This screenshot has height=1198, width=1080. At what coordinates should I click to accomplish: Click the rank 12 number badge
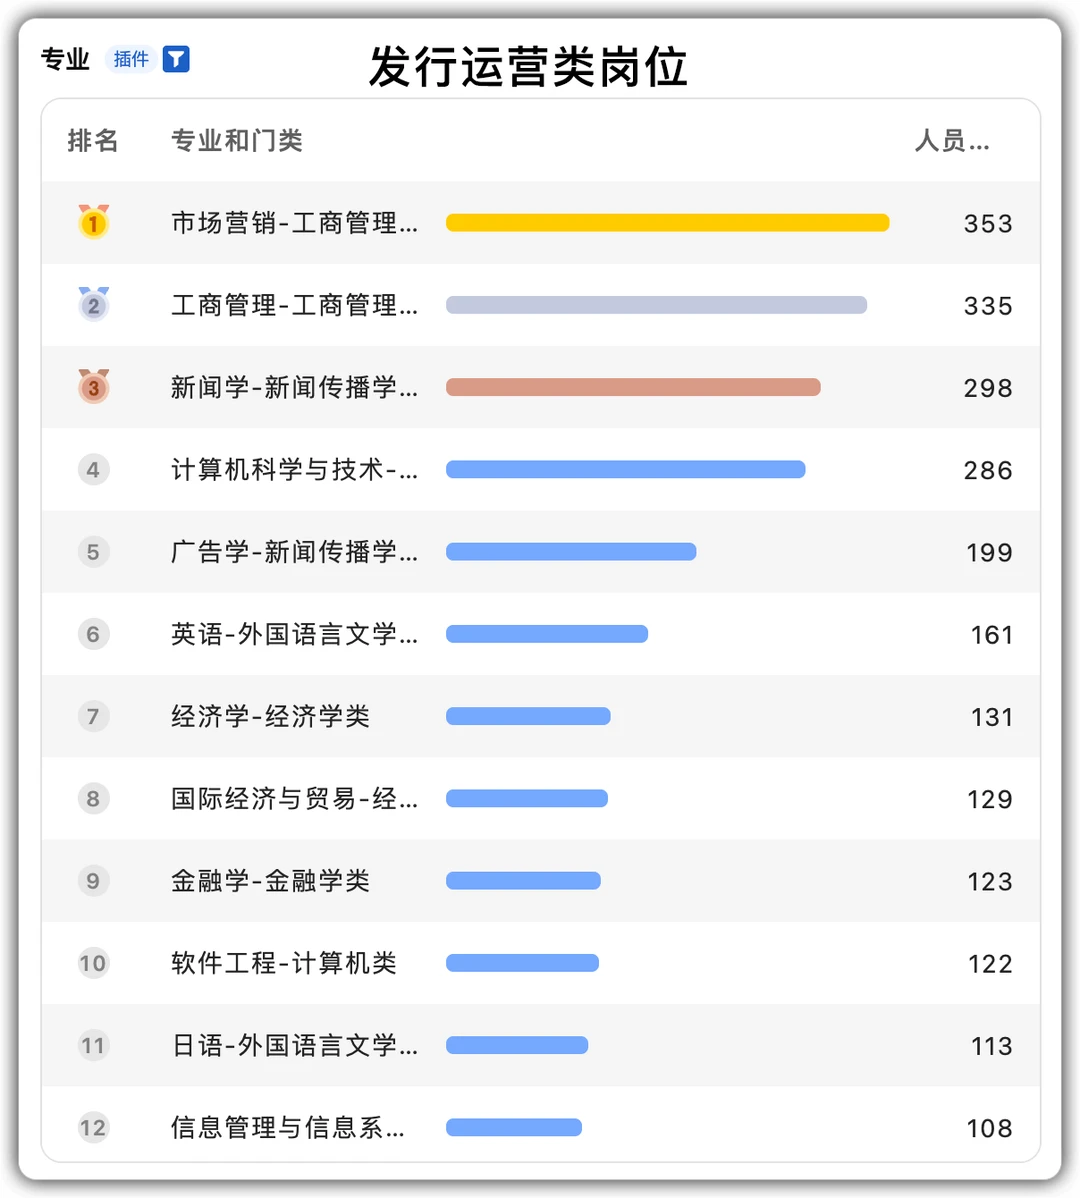pyautogui.click(x=93, y=1128)
